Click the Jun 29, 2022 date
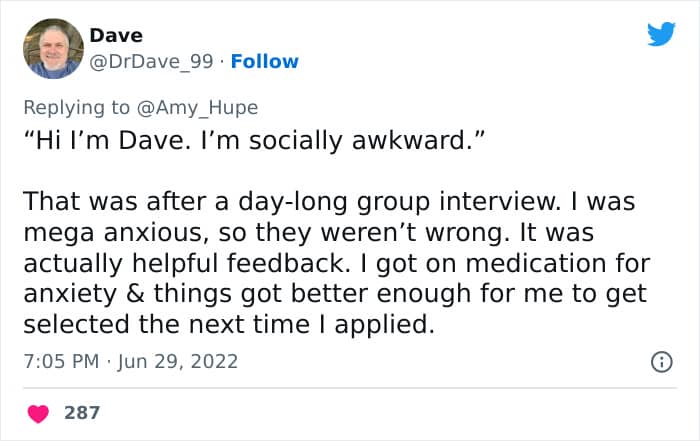The image size is (700, 441). (178, 362)
